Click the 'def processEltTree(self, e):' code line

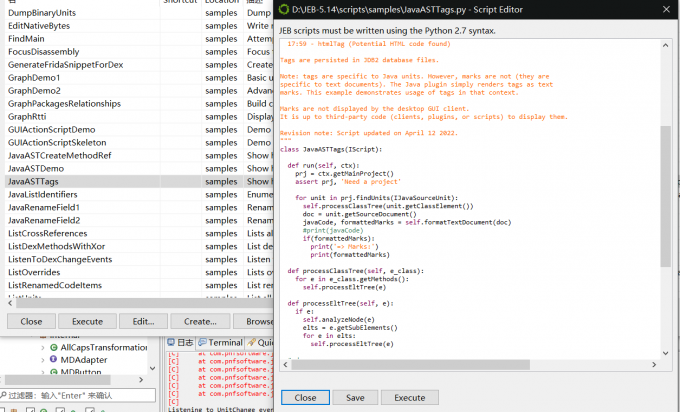pyautogui.click(x=340, y=303)
